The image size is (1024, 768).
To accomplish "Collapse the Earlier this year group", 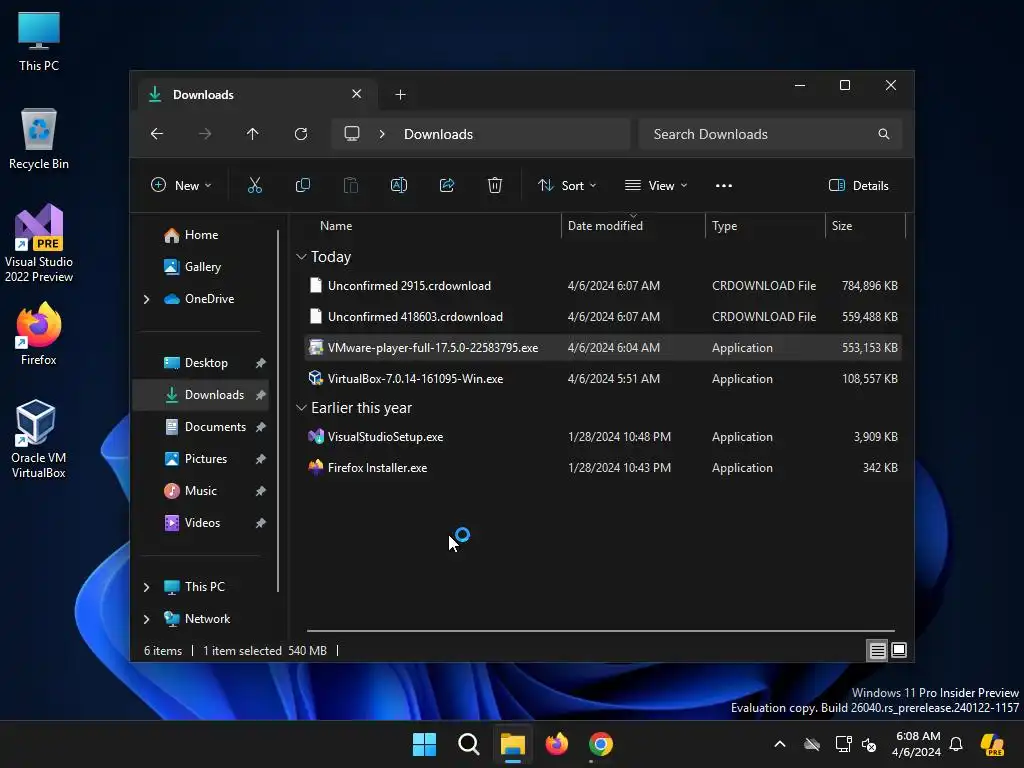I will click(x=301, y=408).
